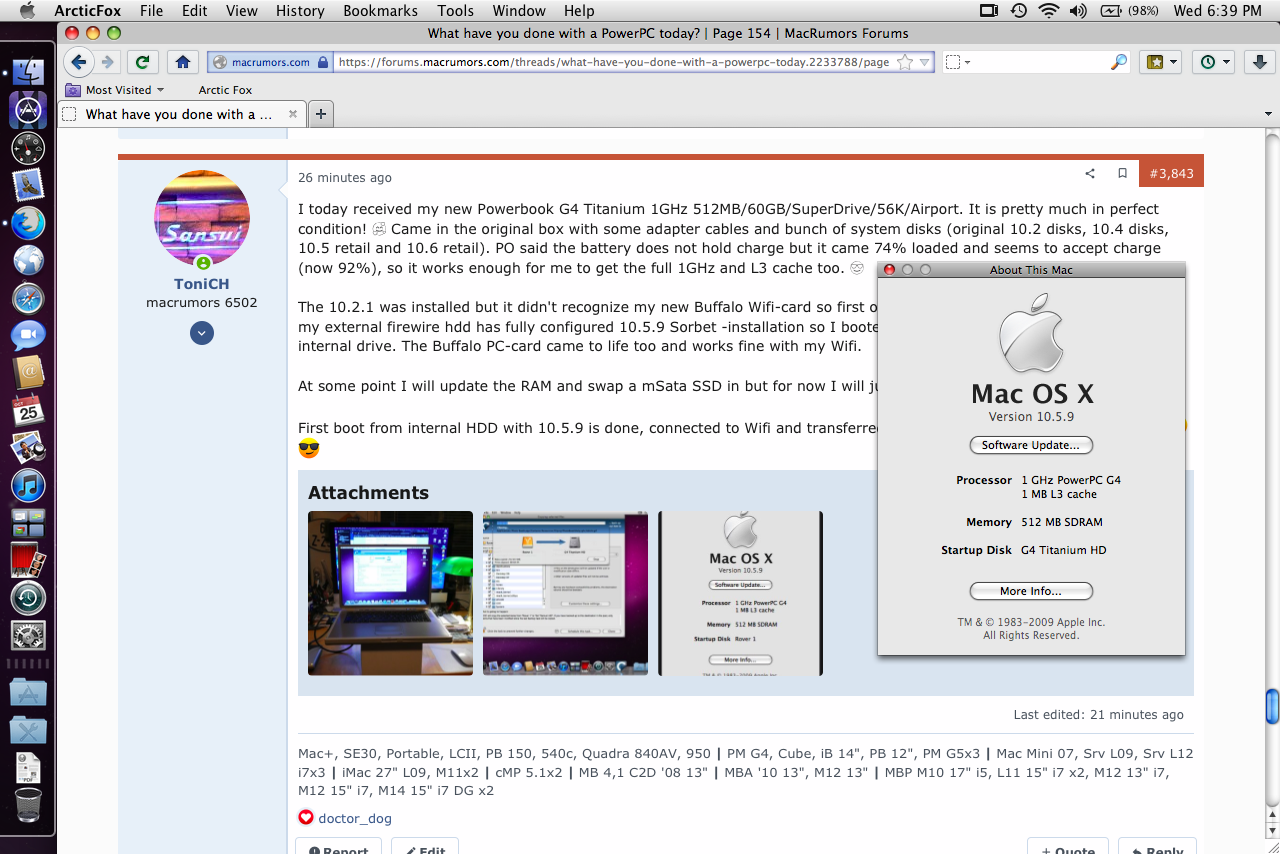Open the Apple menu
The height and width of the screenshot is (854, 1280).
[x=26, y=11]
